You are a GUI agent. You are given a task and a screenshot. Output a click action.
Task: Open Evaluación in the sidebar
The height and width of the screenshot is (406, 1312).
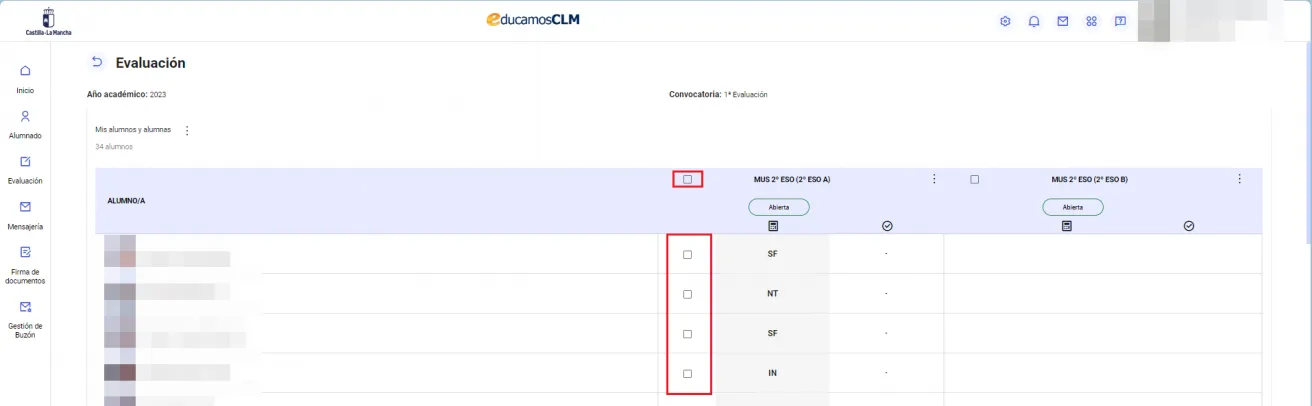(x=25, y=170)
